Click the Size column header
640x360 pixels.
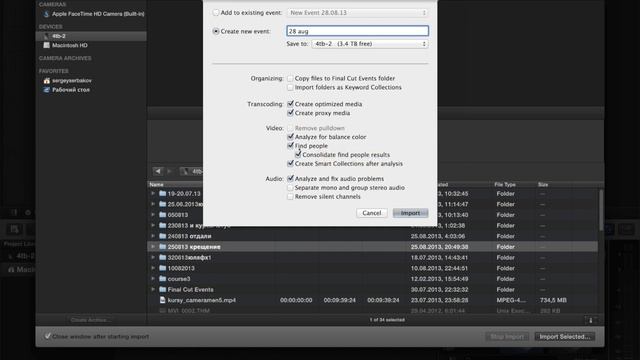[x=543, y=184]
